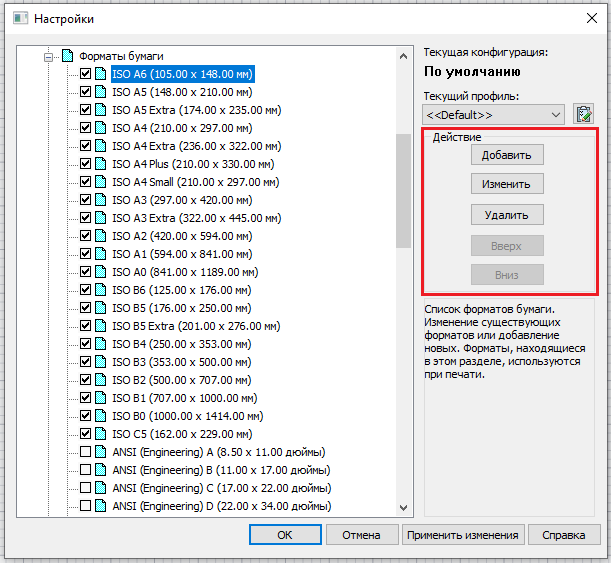Click the Форматы бумаги folder page icon
The width and height of the screenshot is (611, 563).
click(67, 56)
